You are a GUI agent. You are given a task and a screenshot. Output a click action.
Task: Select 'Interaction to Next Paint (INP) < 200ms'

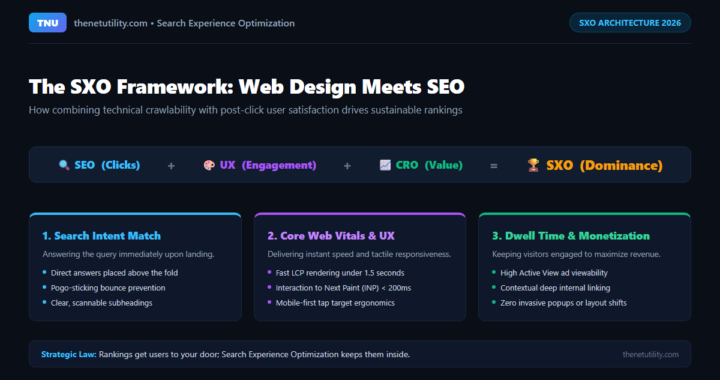343,288
